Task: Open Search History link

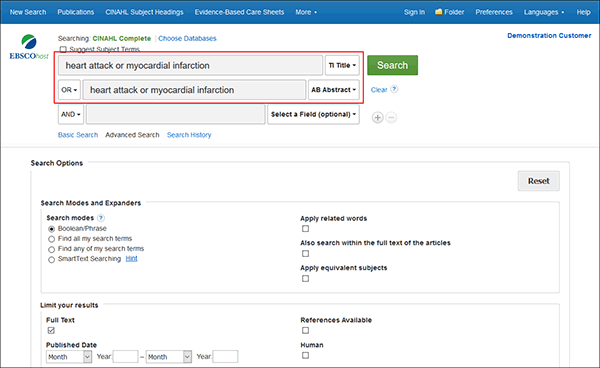Action: pos(189,135)
